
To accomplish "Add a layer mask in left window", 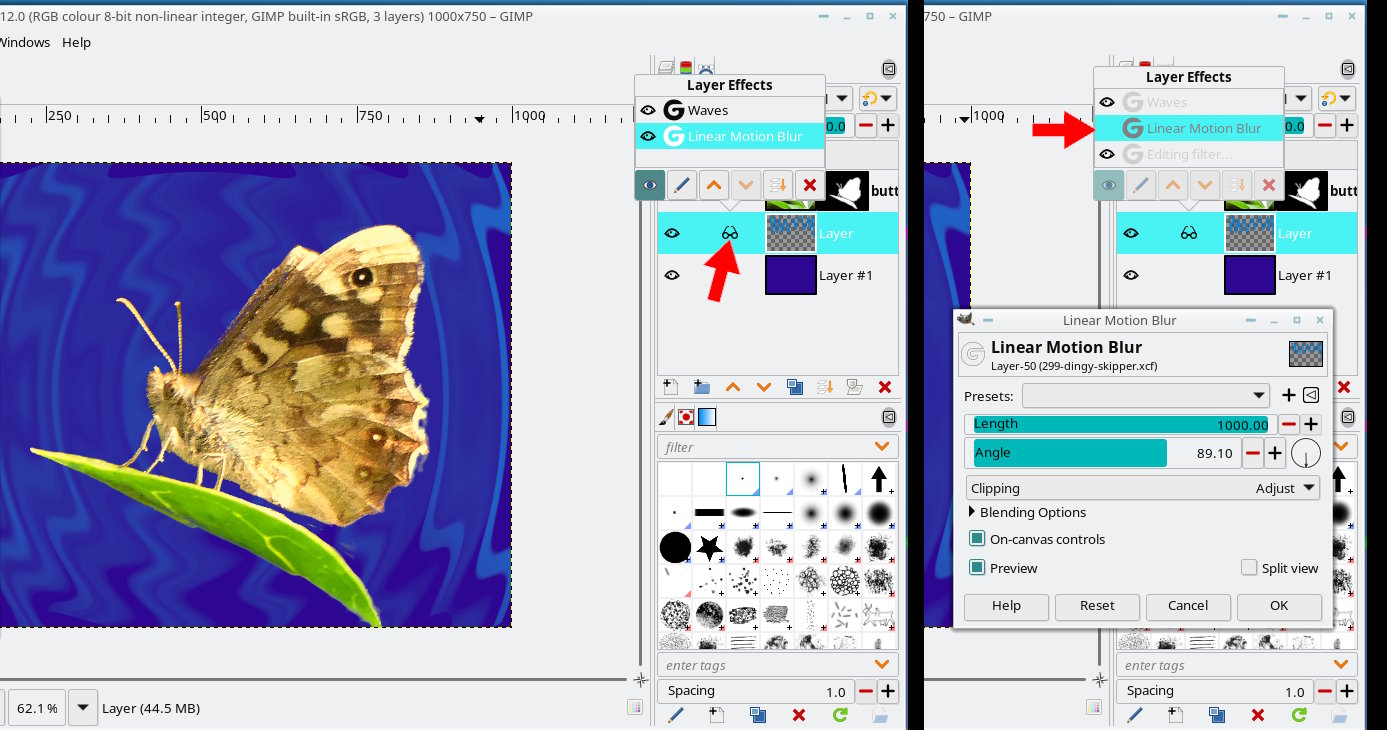I will pos(855,387).
